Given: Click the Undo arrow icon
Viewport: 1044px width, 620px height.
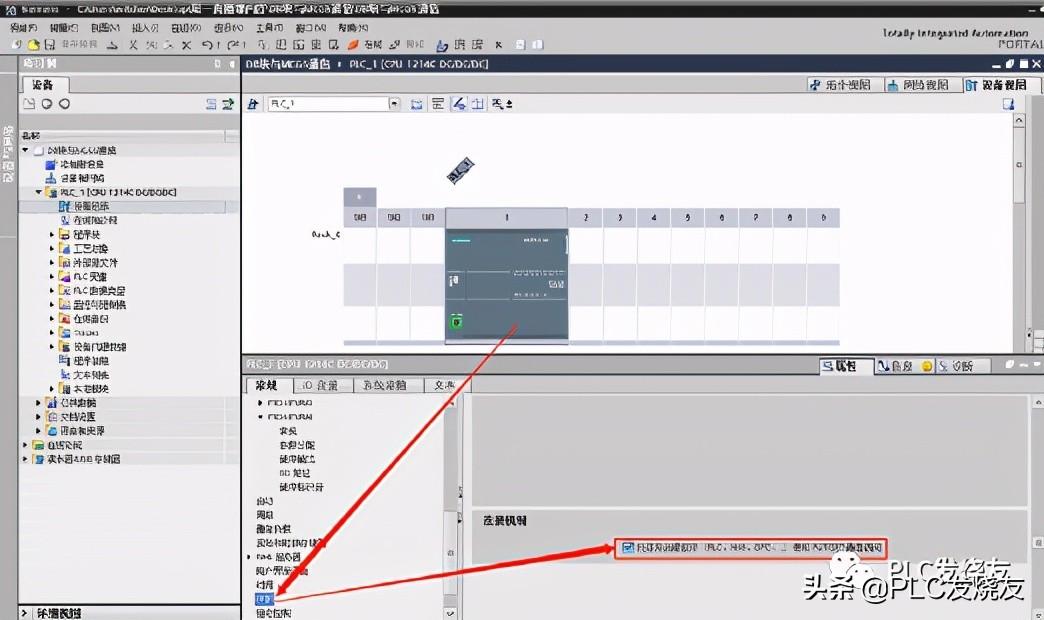Looking at the screenshot, I should (207, 45).
